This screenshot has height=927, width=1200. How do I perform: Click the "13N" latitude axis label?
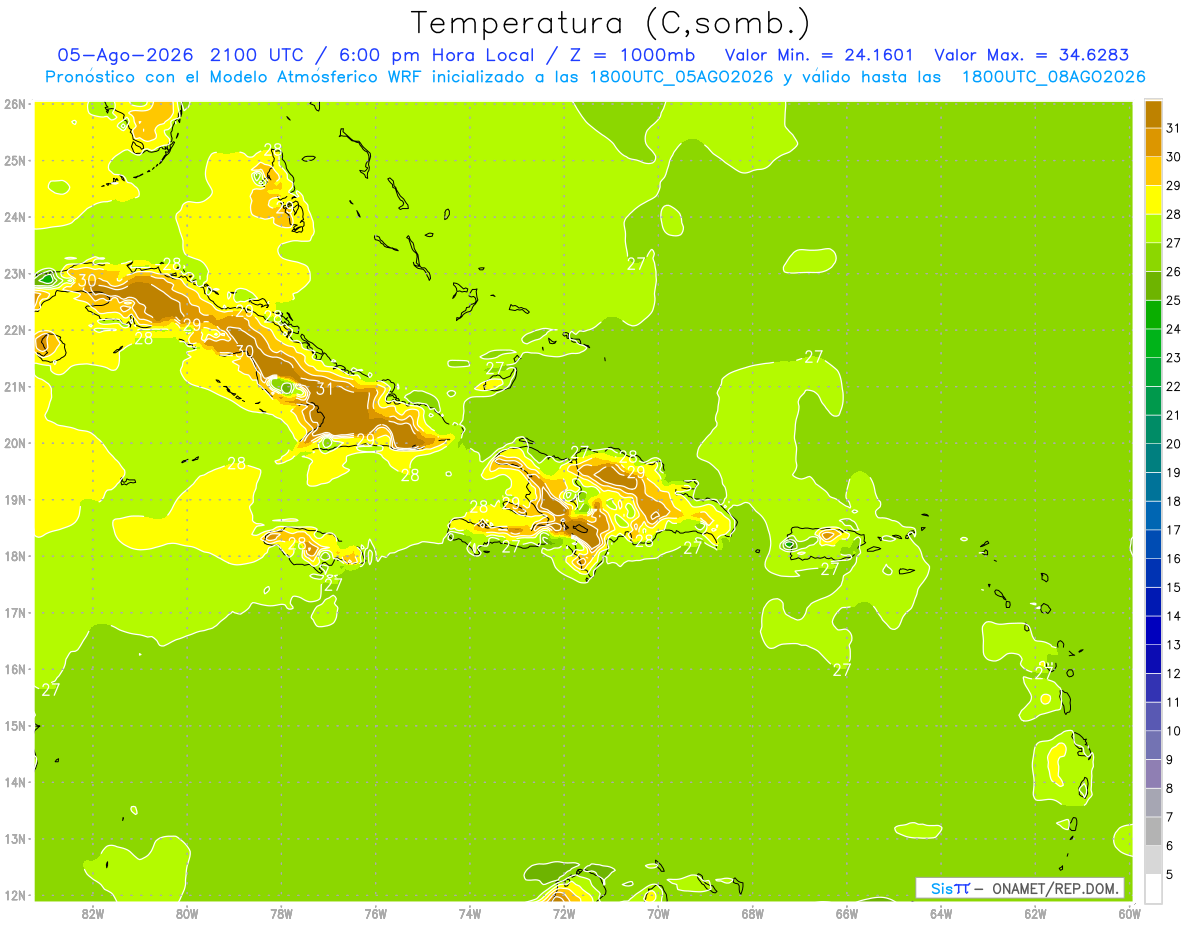tap(15, 839)
